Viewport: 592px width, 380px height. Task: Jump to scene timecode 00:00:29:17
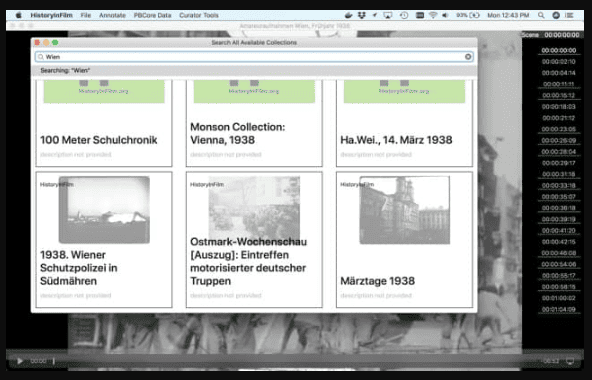(x=559, y=163)
